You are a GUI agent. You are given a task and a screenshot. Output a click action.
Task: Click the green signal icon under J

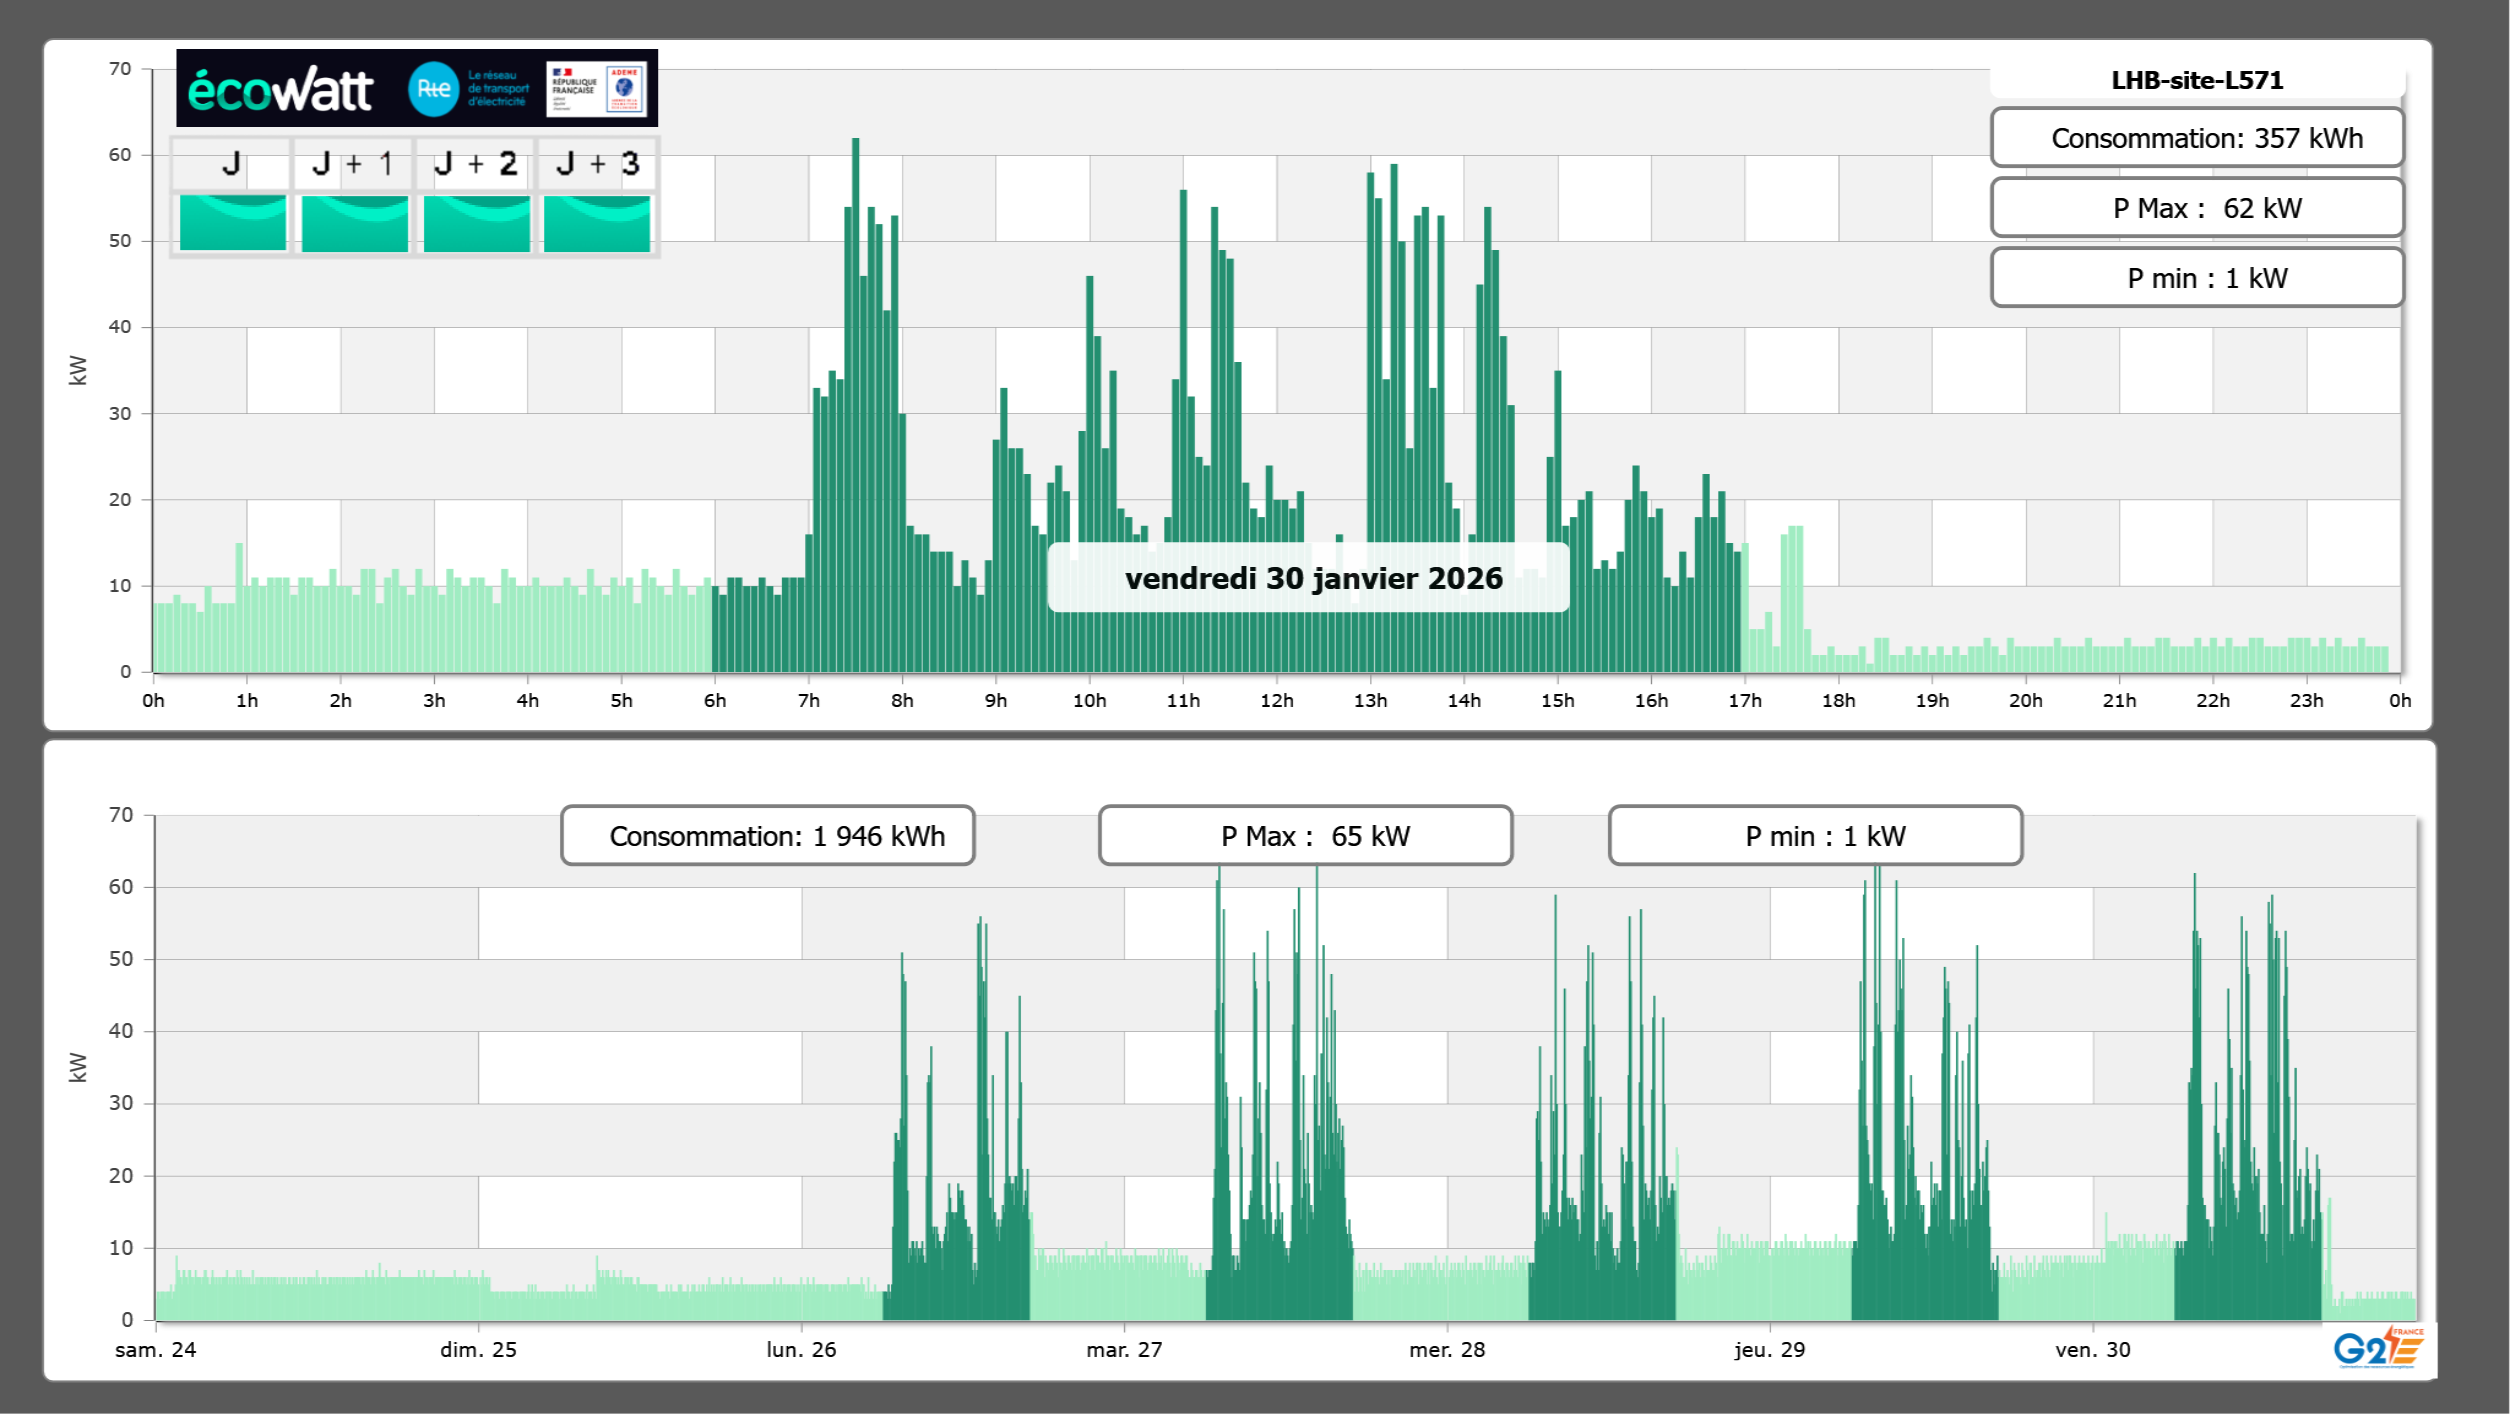point(232,222)
